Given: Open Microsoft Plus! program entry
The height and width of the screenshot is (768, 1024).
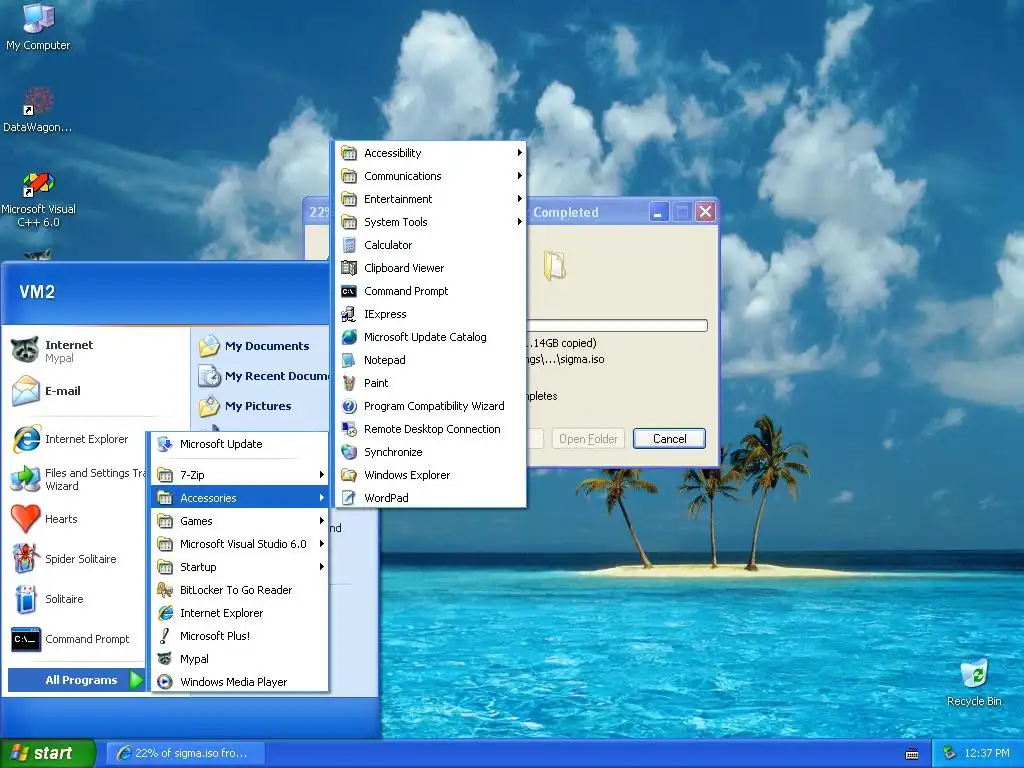Looking at the screenshot, I should (x=239, y=635).
